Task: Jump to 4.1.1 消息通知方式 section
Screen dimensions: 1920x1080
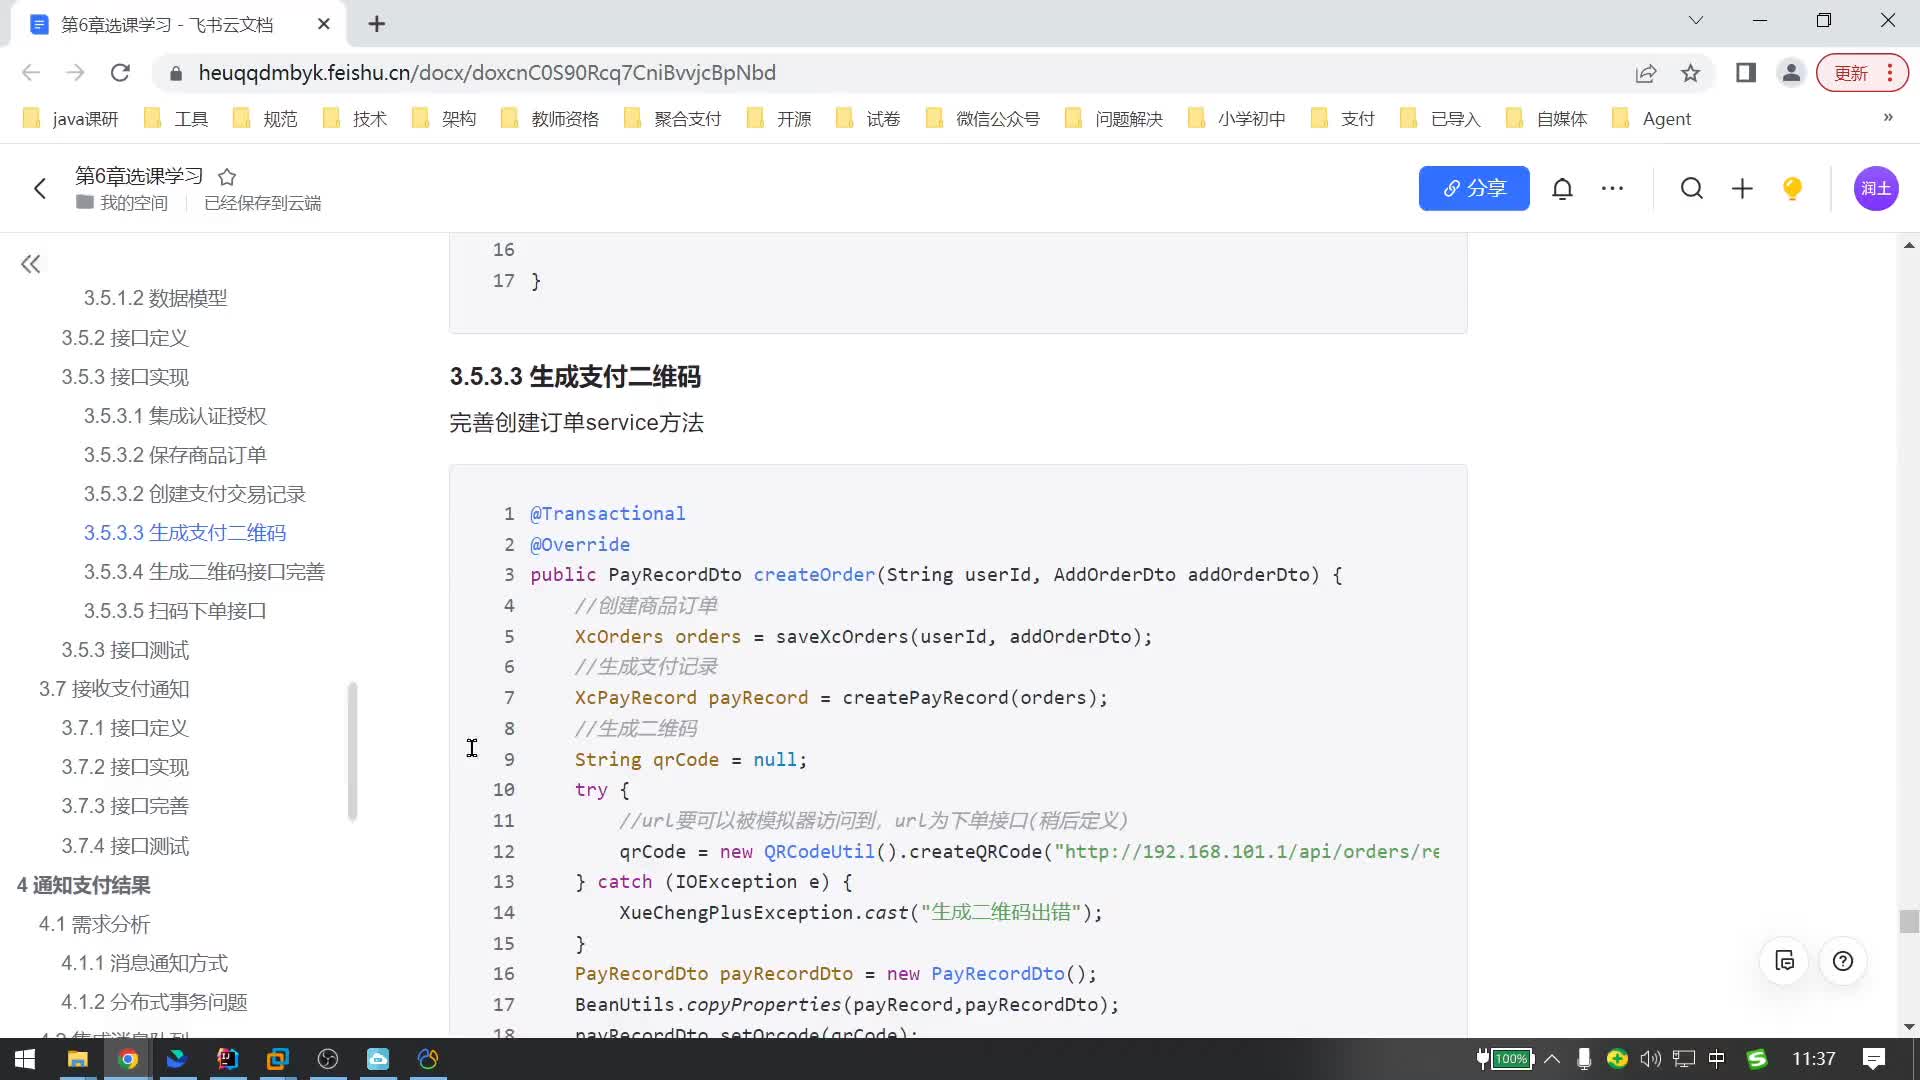Action: tap(144, 963)
